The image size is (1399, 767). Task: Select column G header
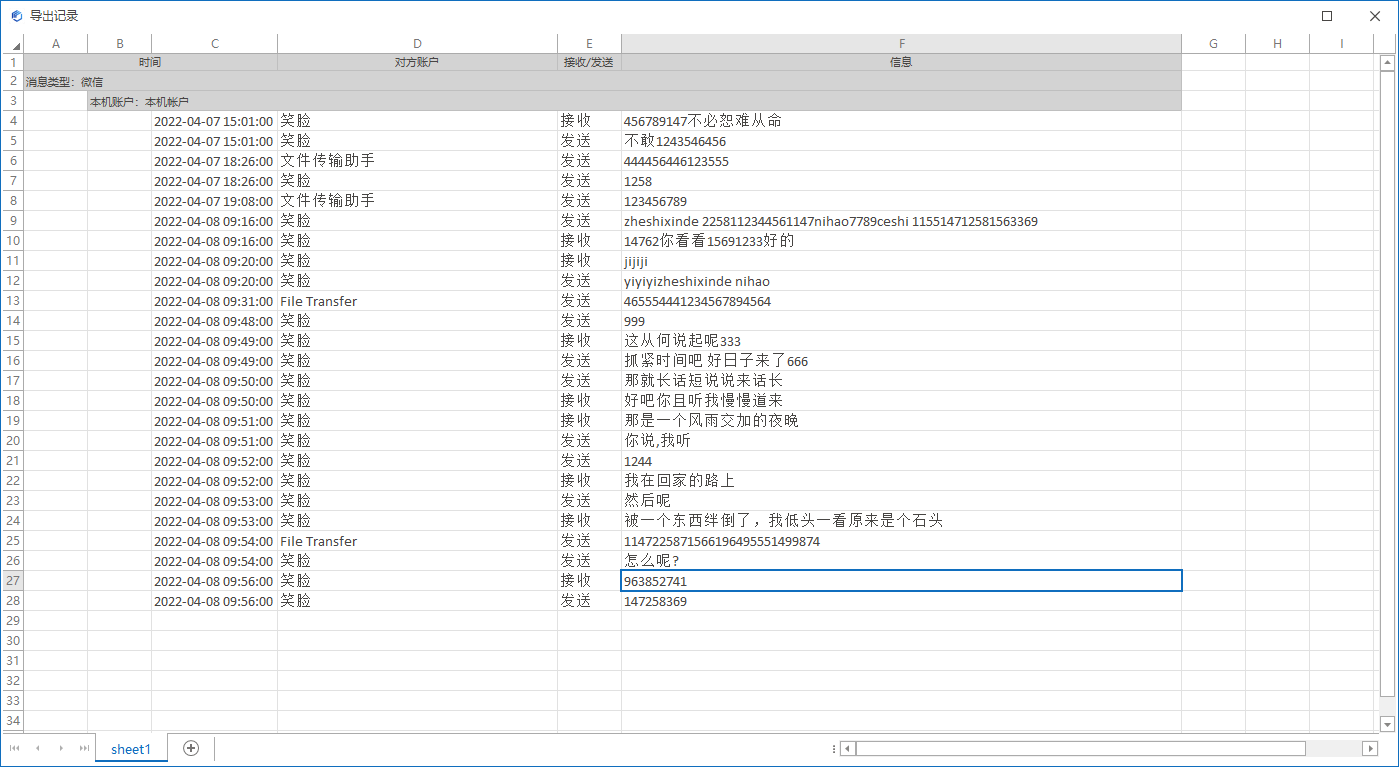coord(1214,44)
